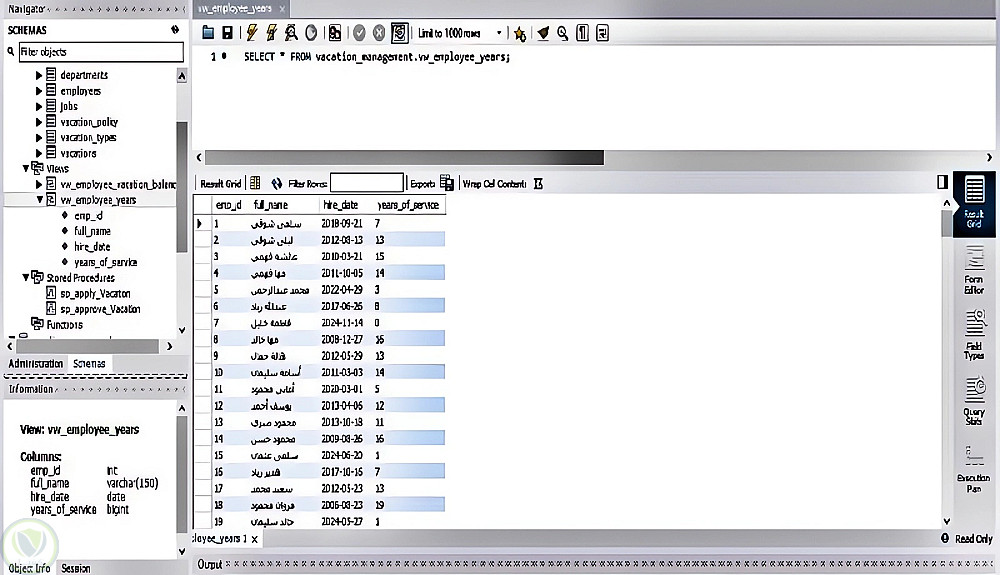Image resolution: width=1000 pixels, height=575 pixels.
Task: Open Result Grid side panel button
Action: pyautogui.click(x=974, y=204)
